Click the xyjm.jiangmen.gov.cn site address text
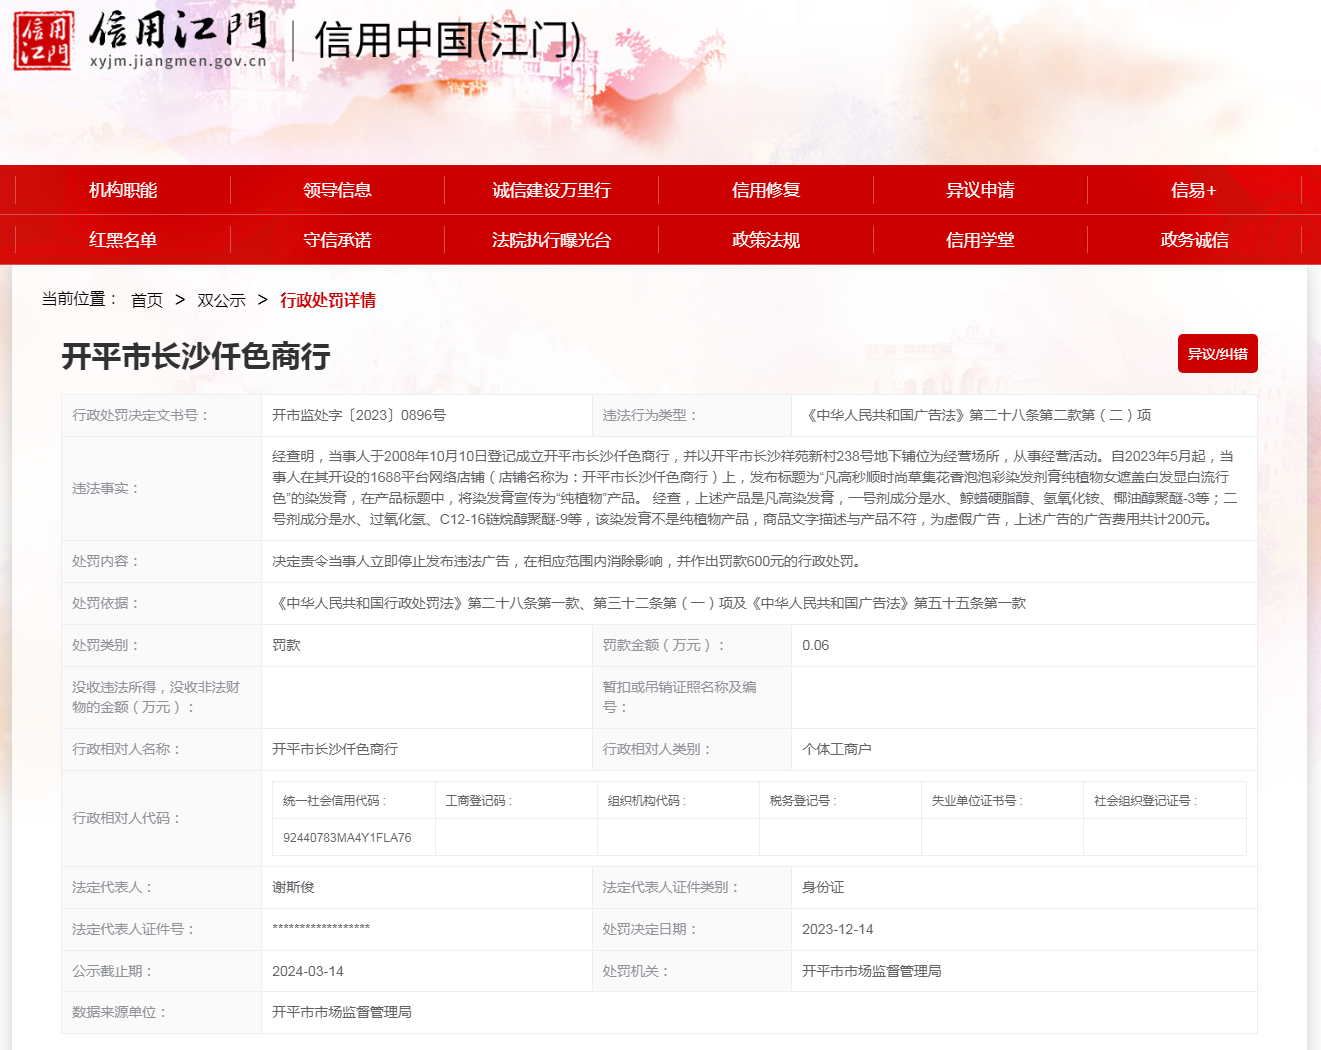The image size is (1321, 1050). coord(178,61)
